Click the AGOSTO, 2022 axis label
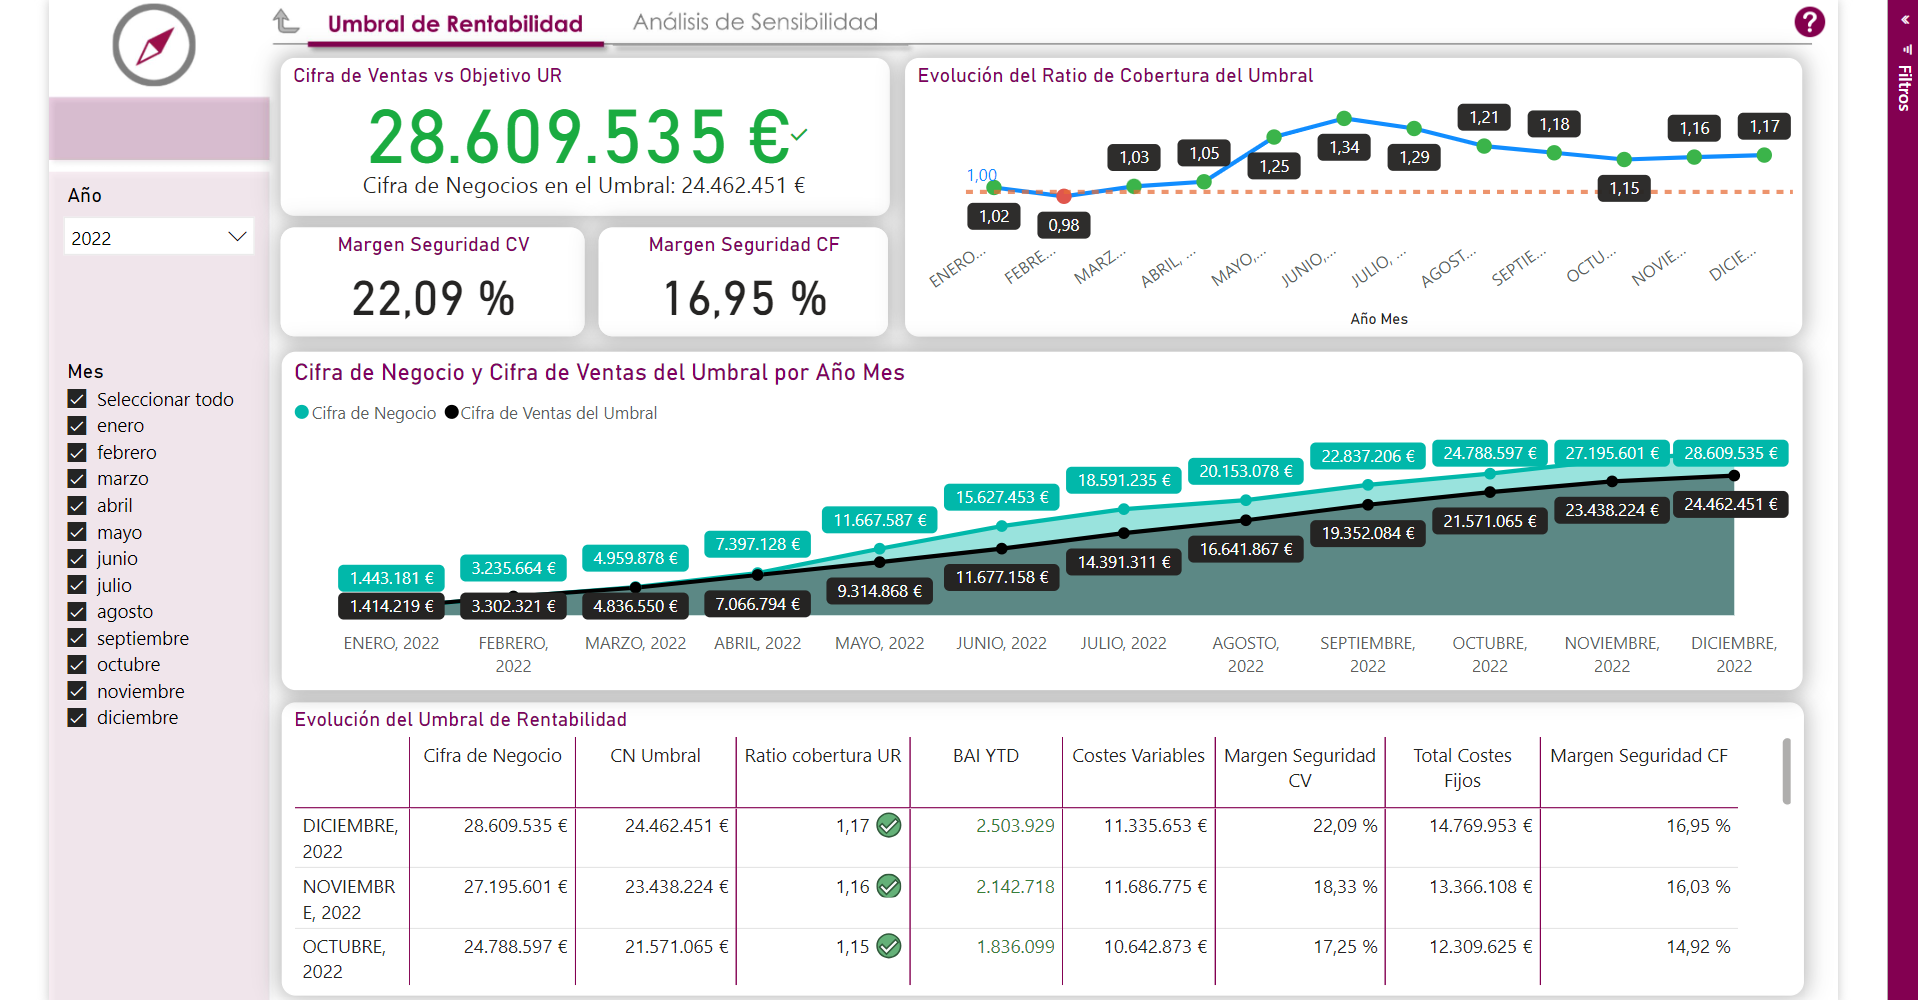This screenshot has height=1000, width=1918. (x=1246, y=654)
